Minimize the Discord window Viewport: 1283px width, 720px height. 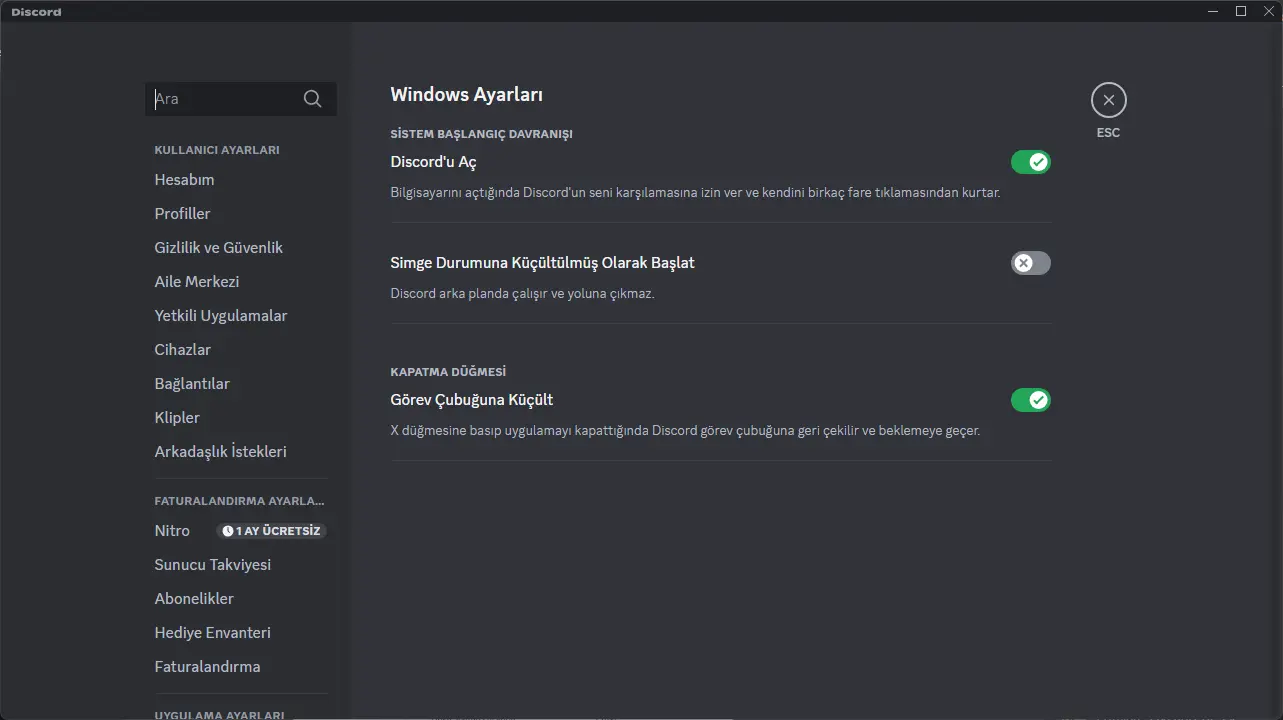pyautogui.click(x=1212, y=11)
